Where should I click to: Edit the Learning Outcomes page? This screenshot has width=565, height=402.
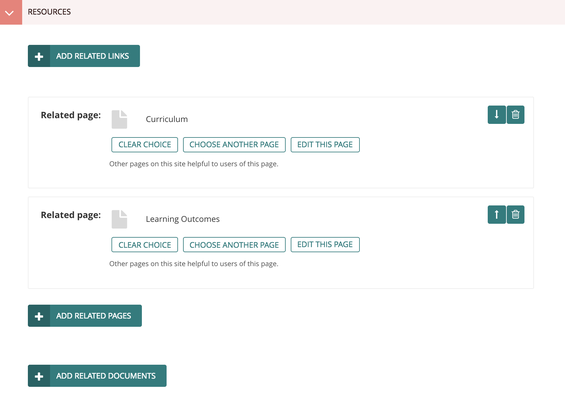pos(325,245)
